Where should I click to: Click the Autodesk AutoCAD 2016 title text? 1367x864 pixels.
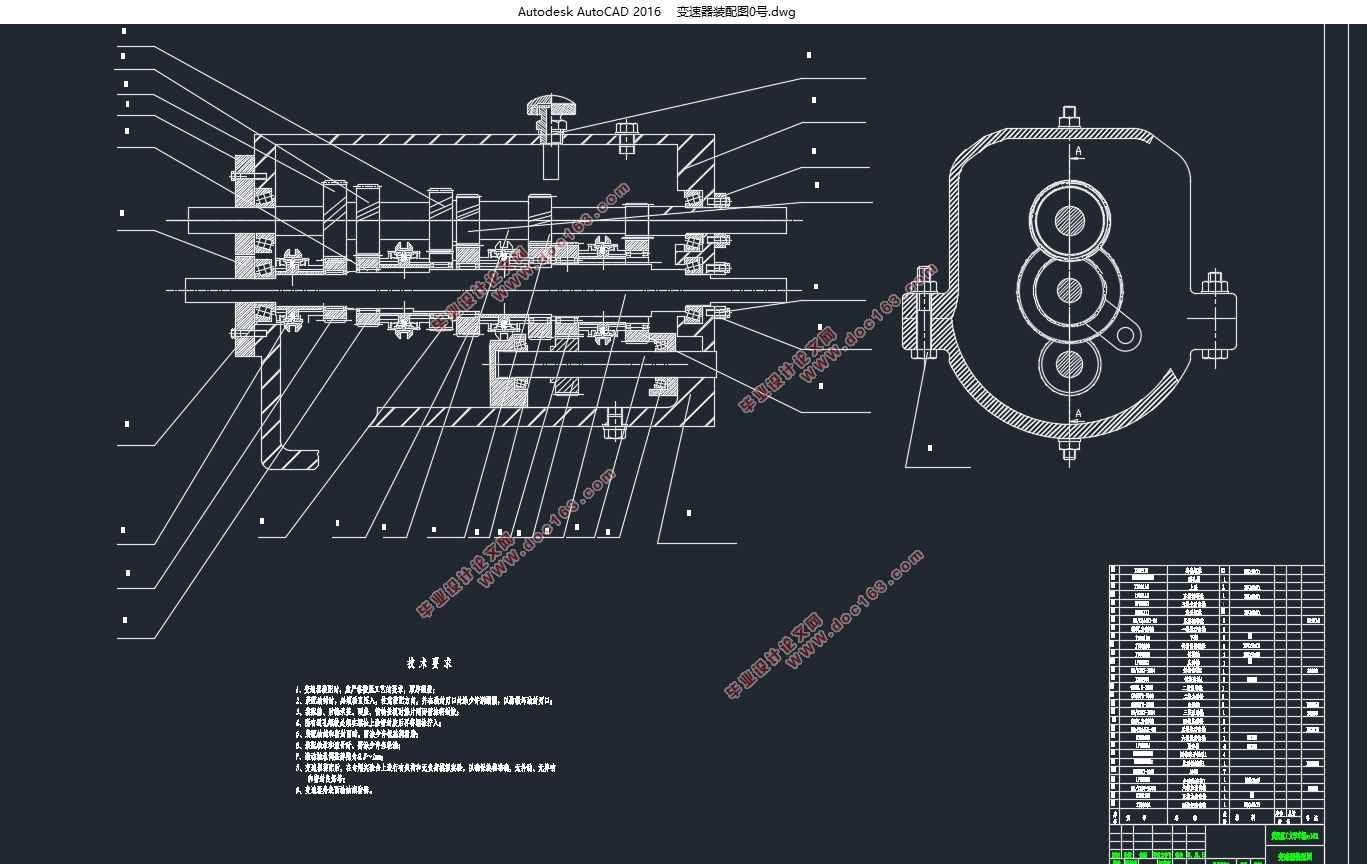click(x=589, y=12)
